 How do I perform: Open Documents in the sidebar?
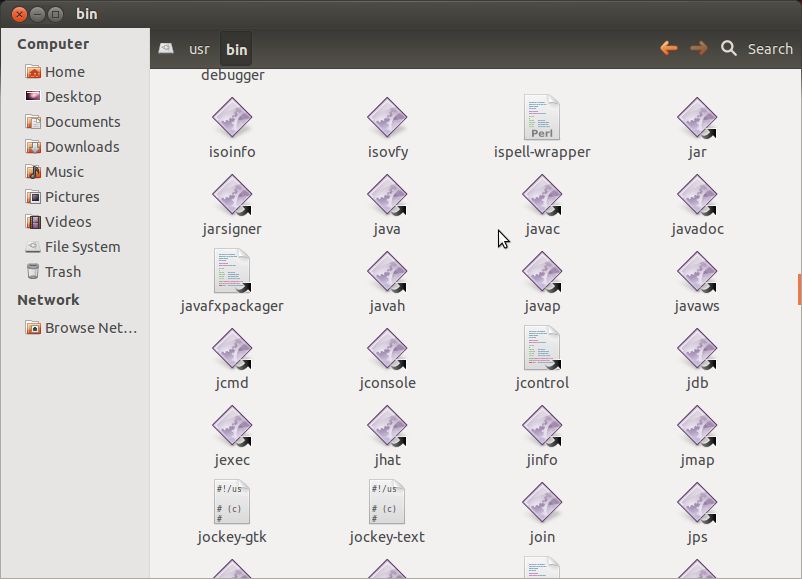point(75,122)
